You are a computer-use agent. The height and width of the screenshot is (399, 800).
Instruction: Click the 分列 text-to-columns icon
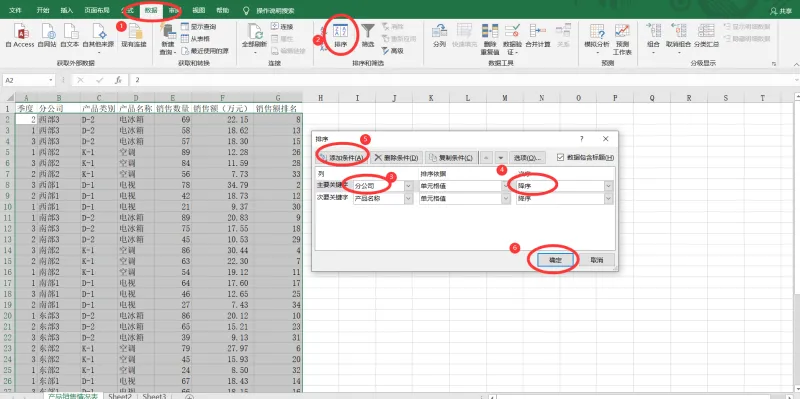tap(439, 36)
